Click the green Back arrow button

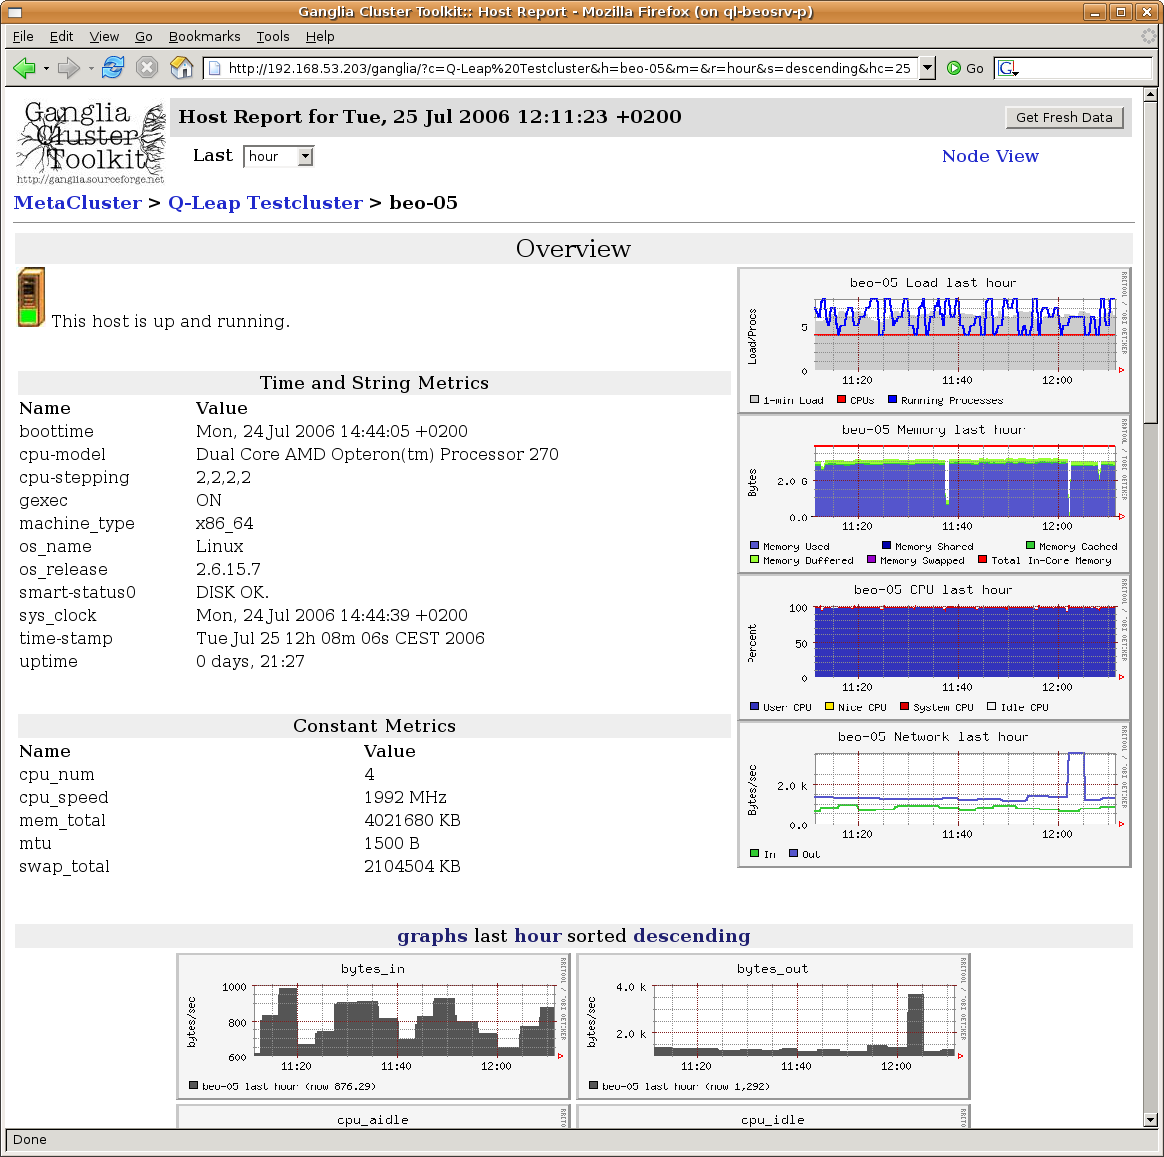(24, 68)
